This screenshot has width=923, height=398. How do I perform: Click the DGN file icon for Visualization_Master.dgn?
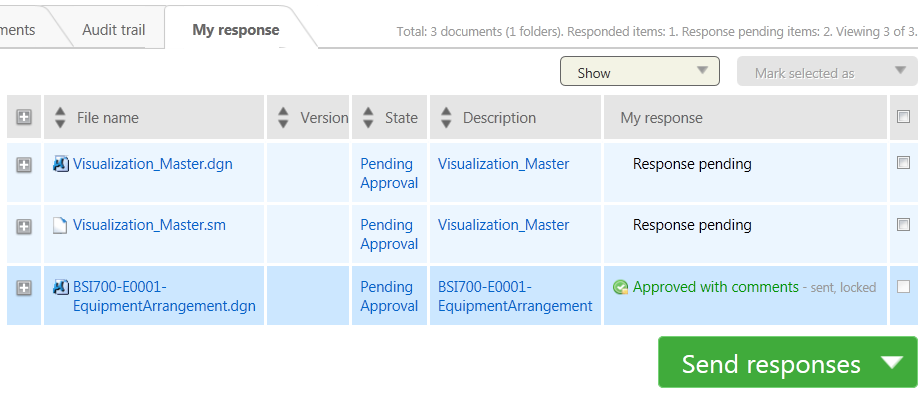(61, 164)
